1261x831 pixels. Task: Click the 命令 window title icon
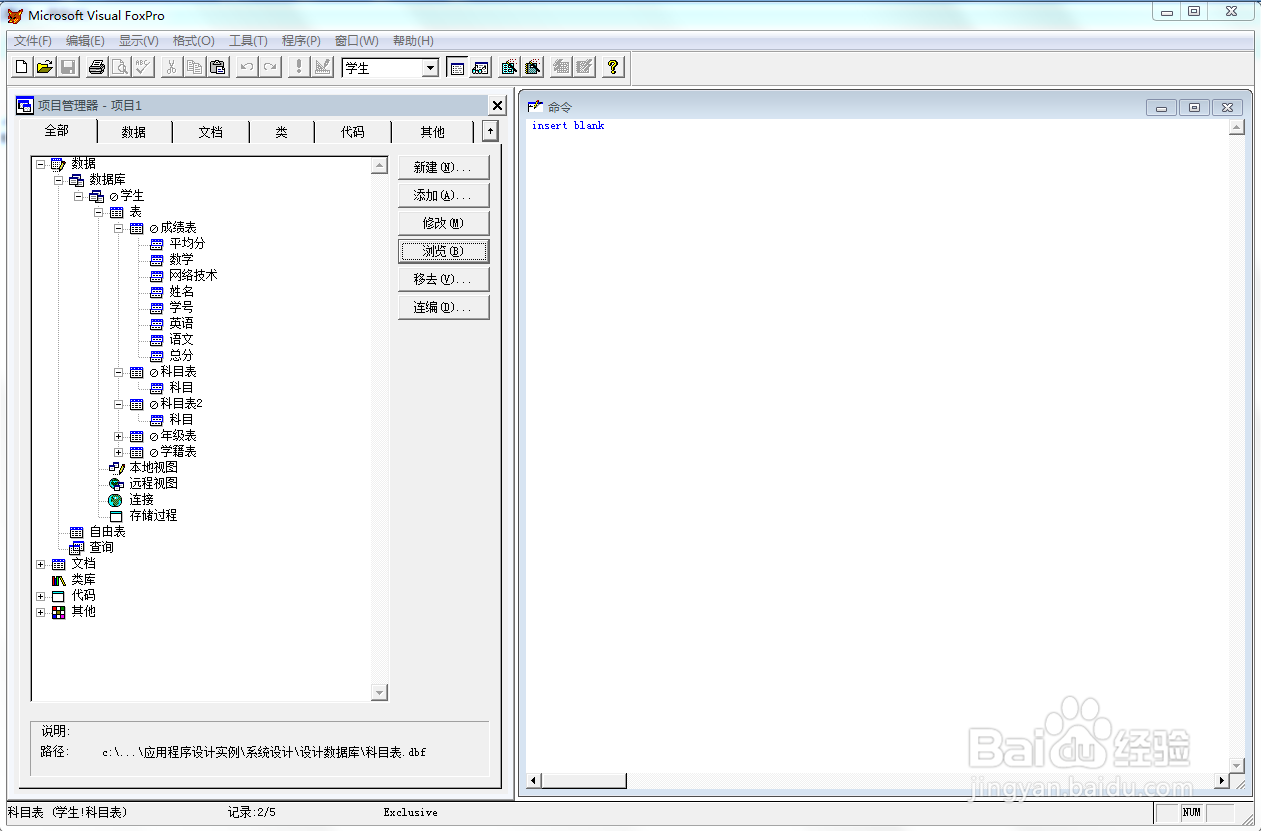click(535, 106)
